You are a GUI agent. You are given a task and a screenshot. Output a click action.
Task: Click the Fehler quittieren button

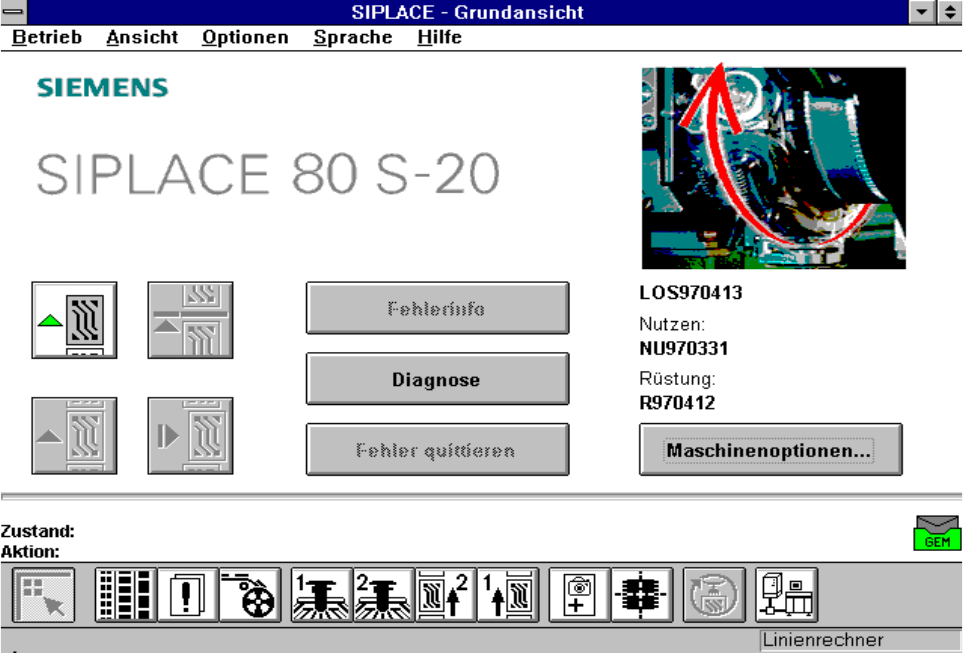click(x=437, y=450)
